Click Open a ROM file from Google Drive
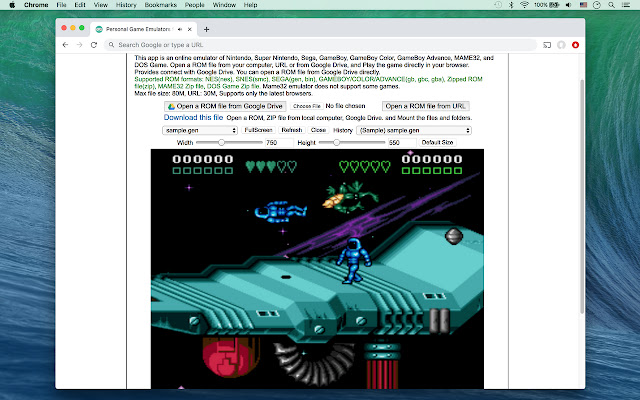Viewport: 640px width, 400px height. pyautogui.click(x=225, y=106)
